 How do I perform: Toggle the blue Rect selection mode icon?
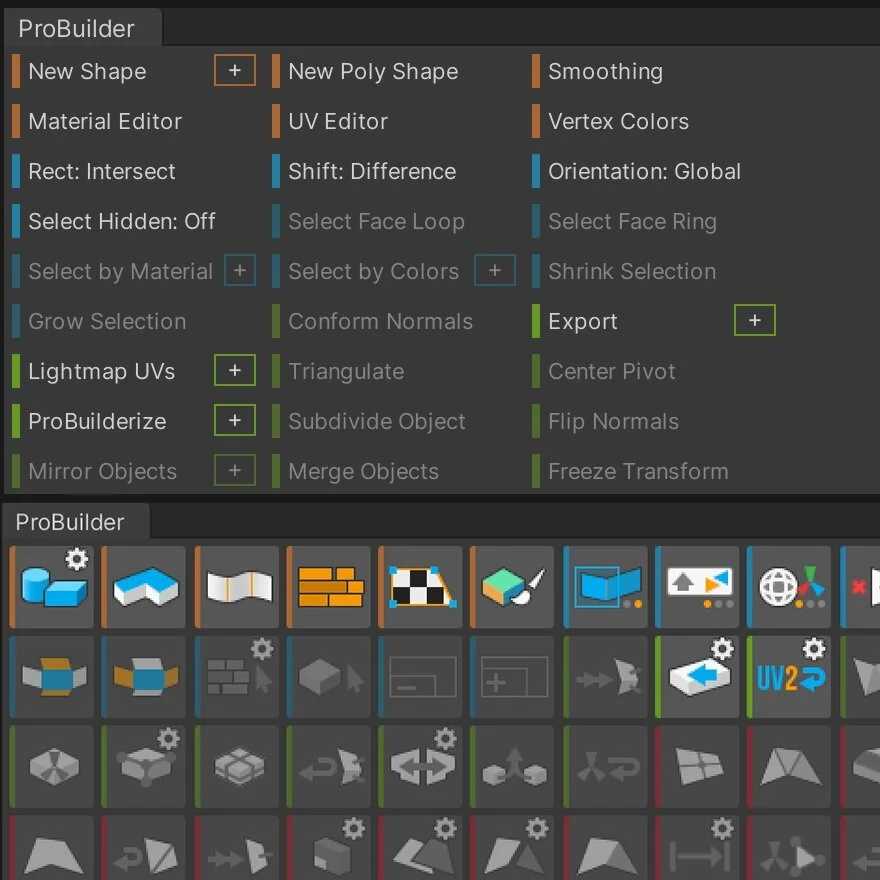606,586
